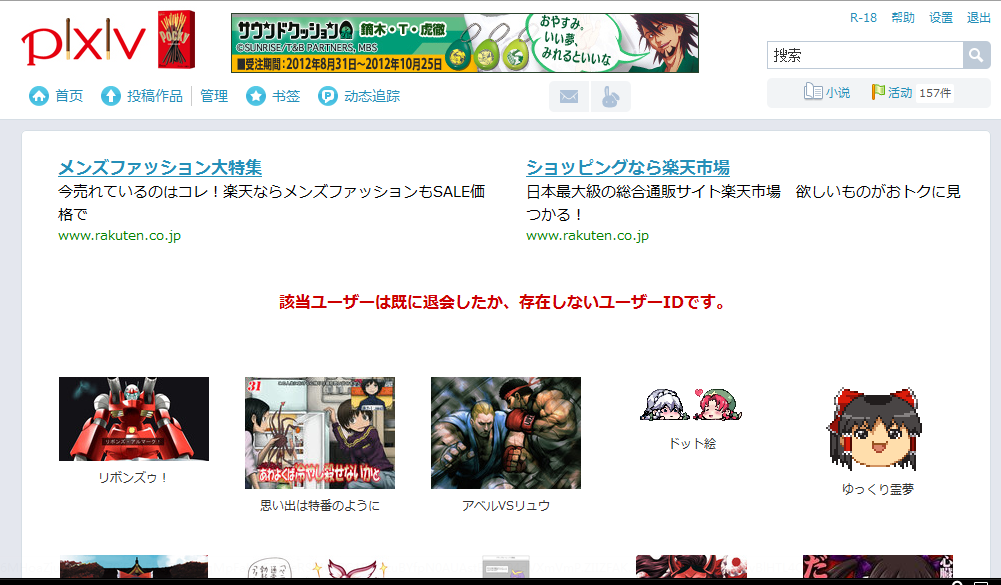Click the rabbit icon button
The width and height of the screenshot is (1001, 585).
click(611, 96)
